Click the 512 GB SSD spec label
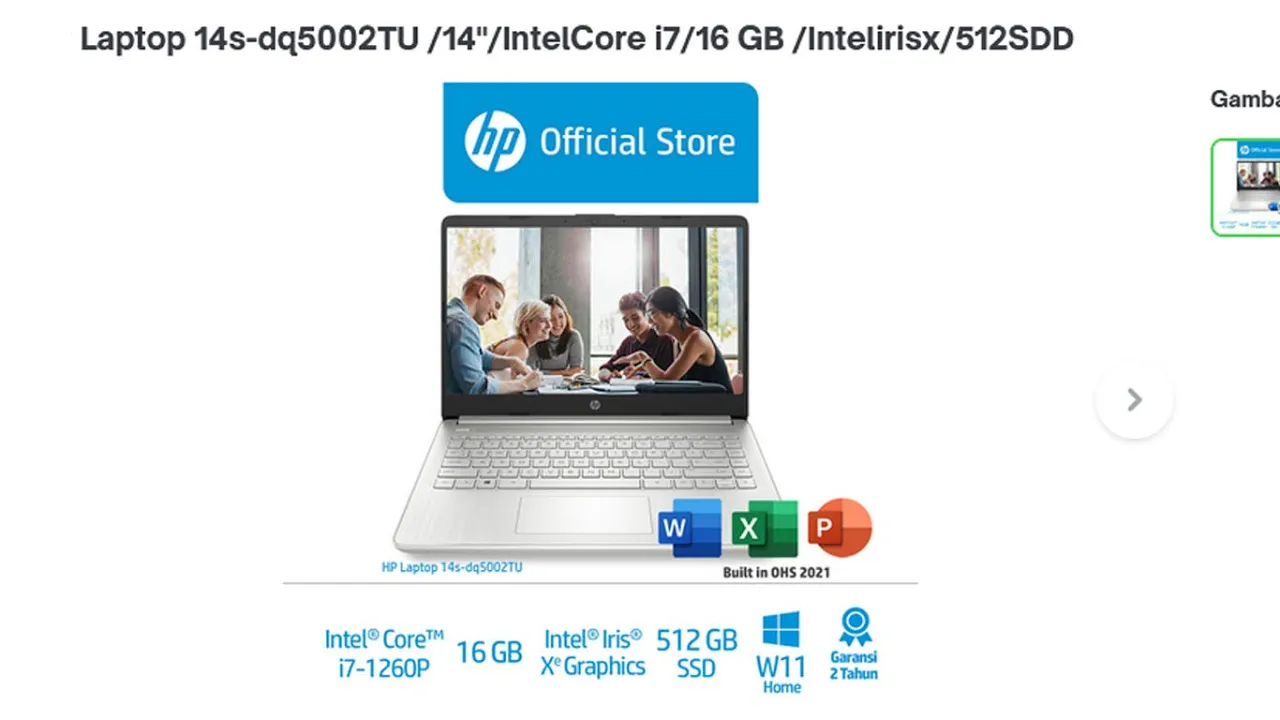The height and width of the screenshot is (720, 1280). (697, 653)
